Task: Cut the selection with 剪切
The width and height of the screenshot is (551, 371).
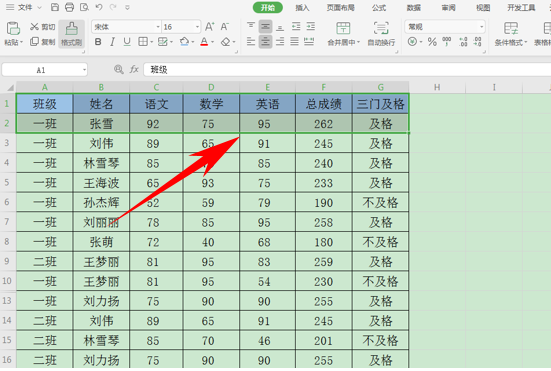Action: 43,27
